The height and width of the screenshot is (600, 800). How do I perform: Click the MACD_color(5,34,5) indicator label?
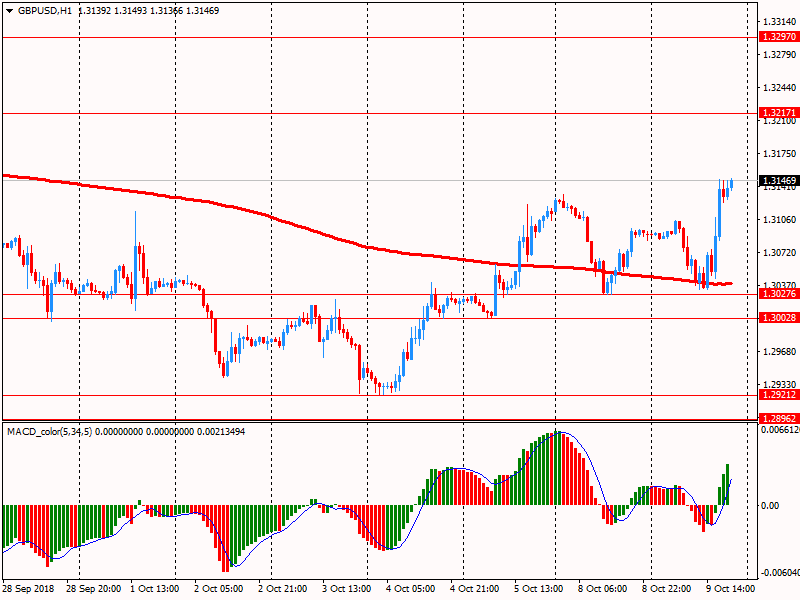[49, 432]
